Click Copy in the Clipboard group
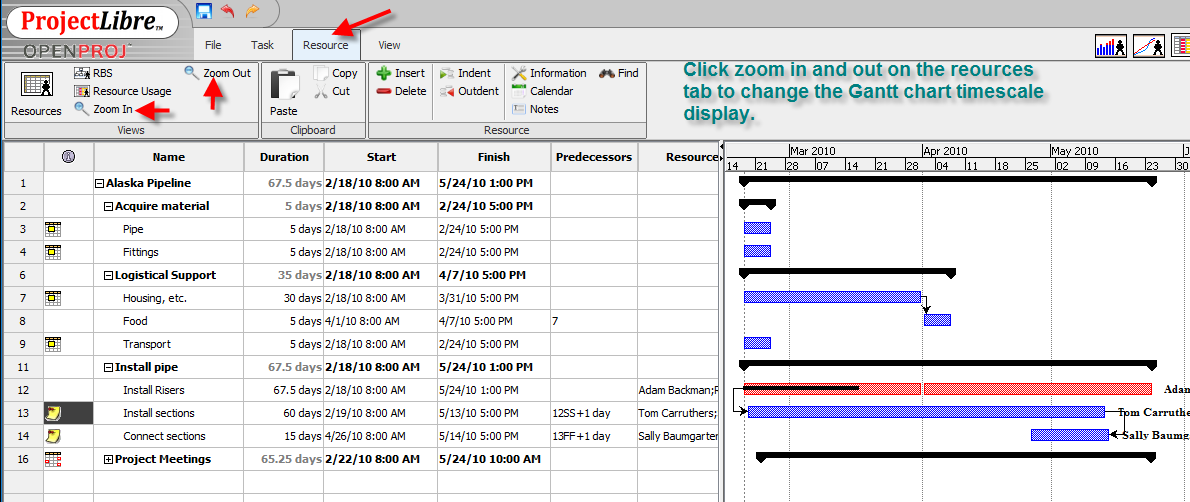This screenshot has width=1190, height=502. click(335, 73)
